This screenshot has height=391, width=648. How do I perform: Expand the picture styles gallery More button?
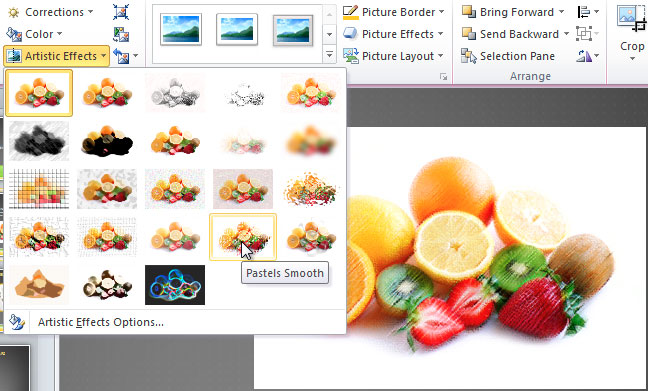coord(329,54)
